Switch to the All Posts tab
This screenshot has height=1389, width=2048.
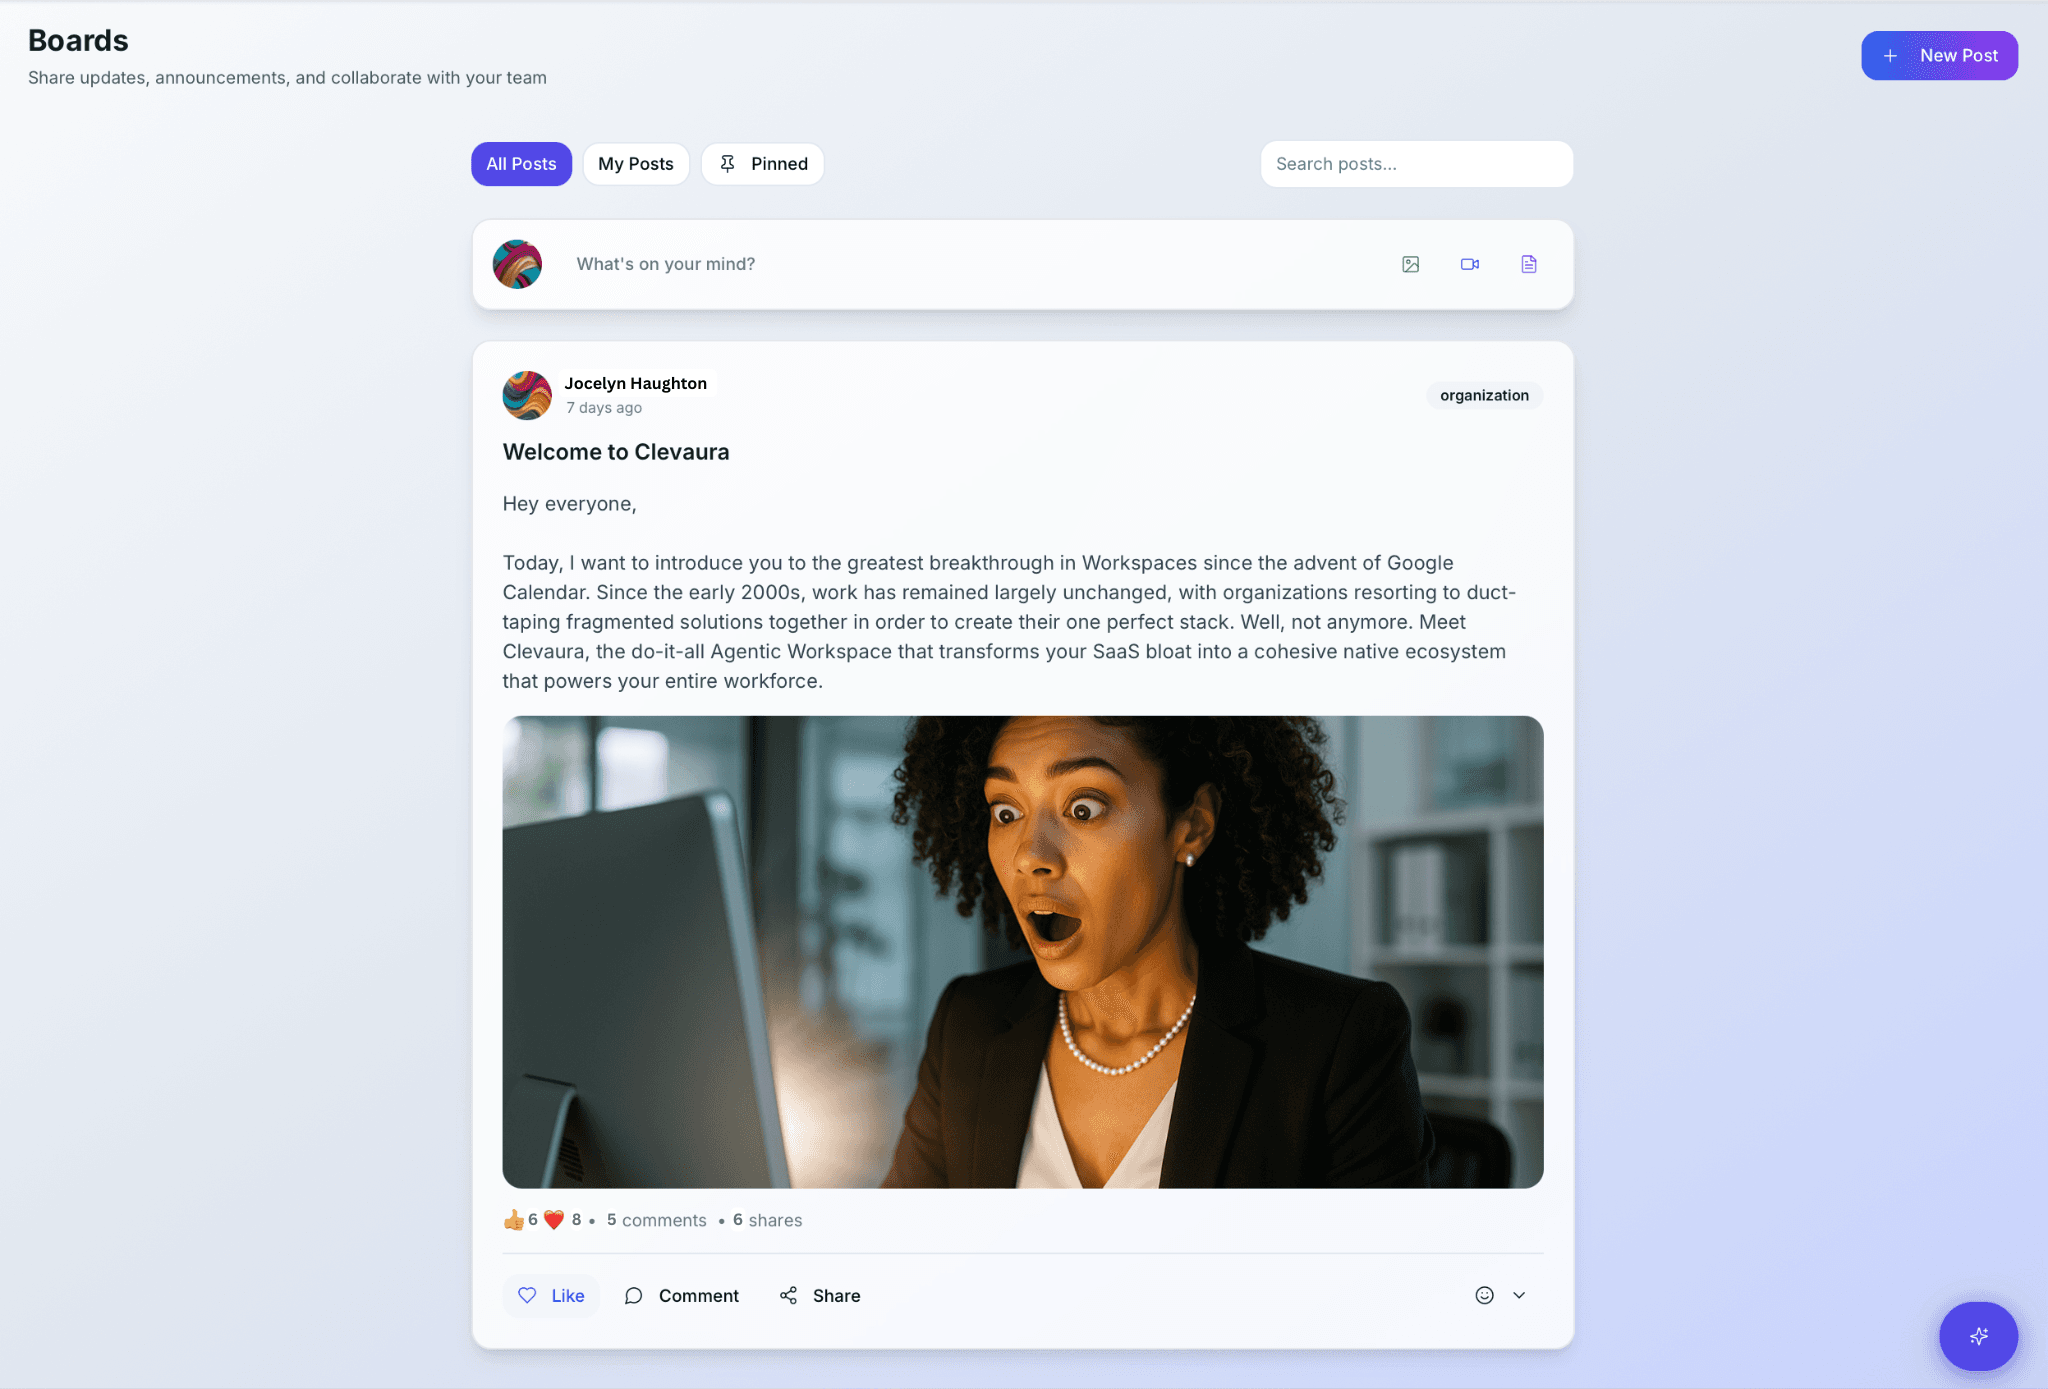pos(521,164)
